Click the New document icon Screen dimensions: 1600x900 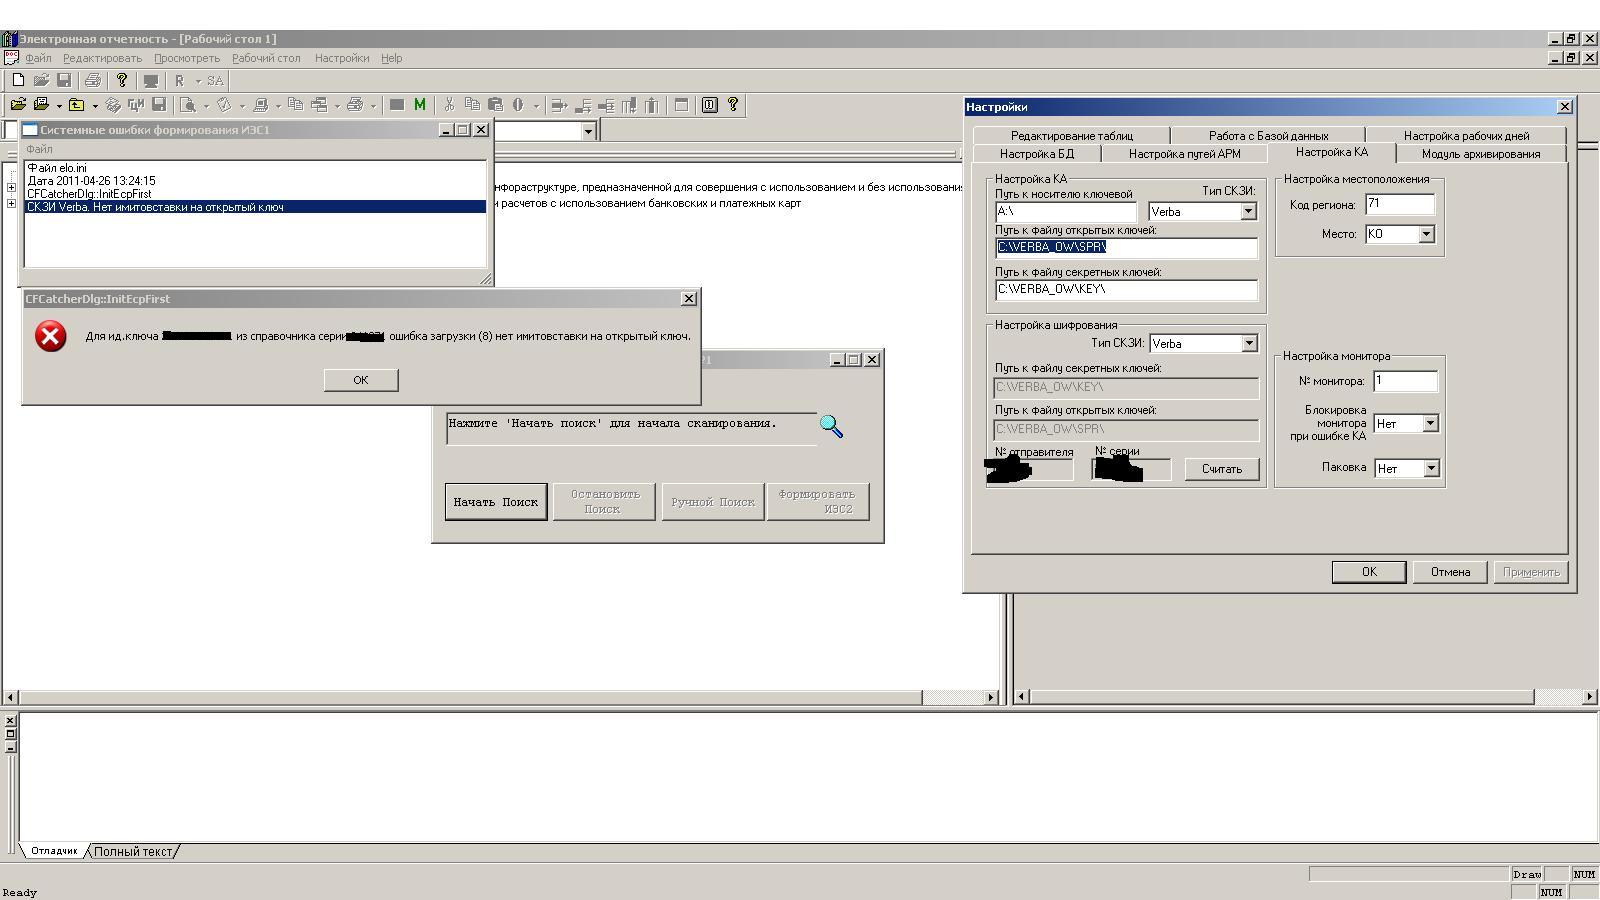[x=18, y=80]
